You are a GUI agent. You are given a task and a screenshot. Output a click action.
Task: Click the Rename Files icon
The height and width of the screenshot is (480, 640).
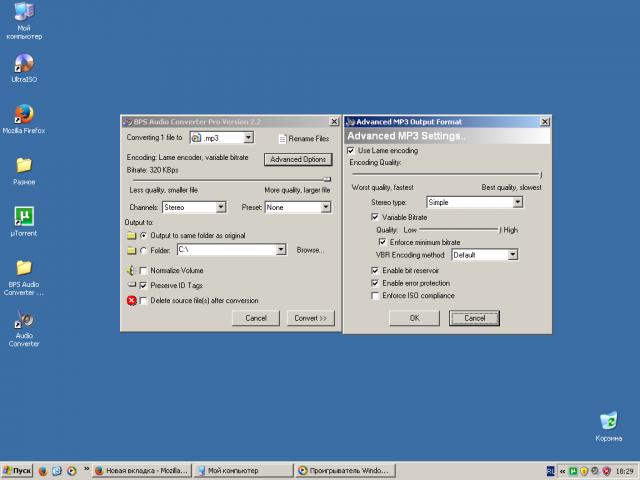281,138
